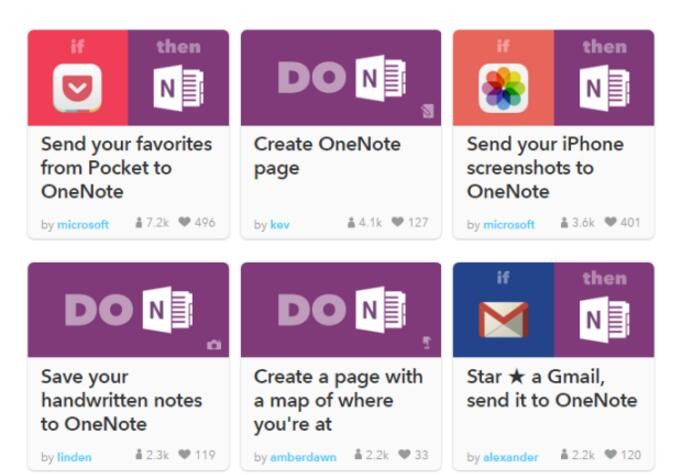Click the 'then' label on the Pocket recipe

click(178, 46)
